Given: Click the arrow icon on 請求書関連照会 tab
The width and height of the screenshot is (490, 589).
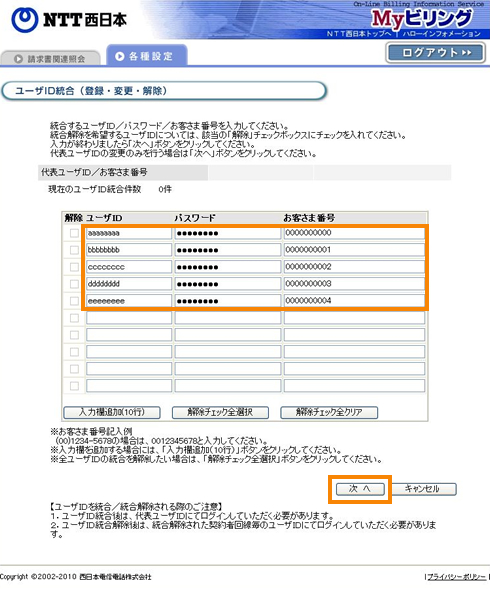Looking at the screenshot, I should [18, 59].
